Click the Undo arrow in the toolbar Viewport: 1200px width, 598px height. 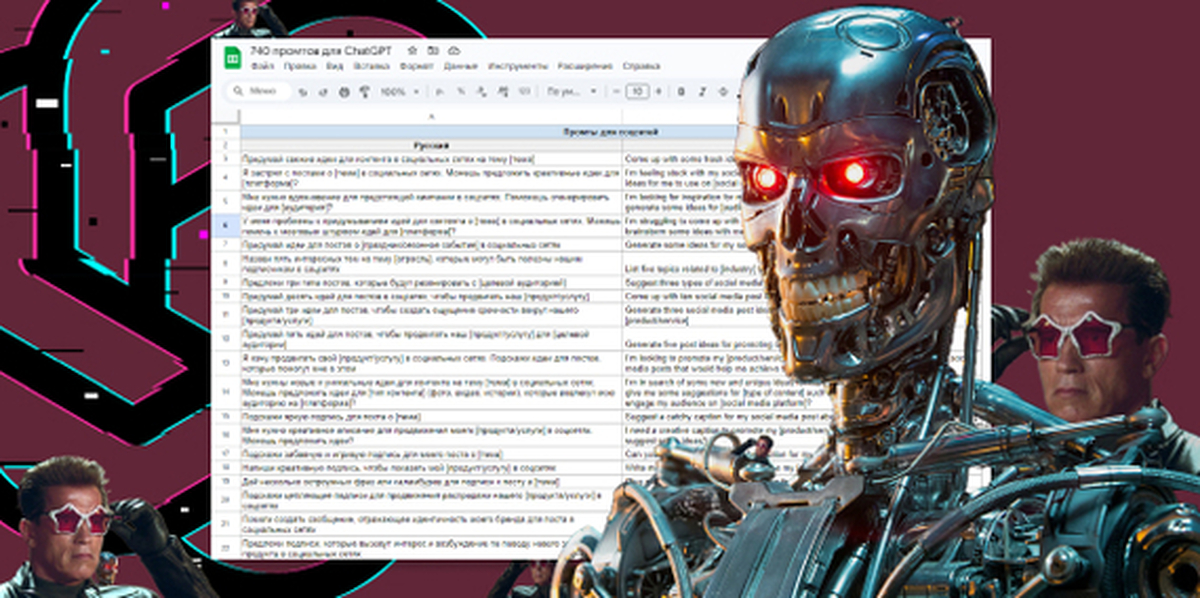[x=303, y=91]
